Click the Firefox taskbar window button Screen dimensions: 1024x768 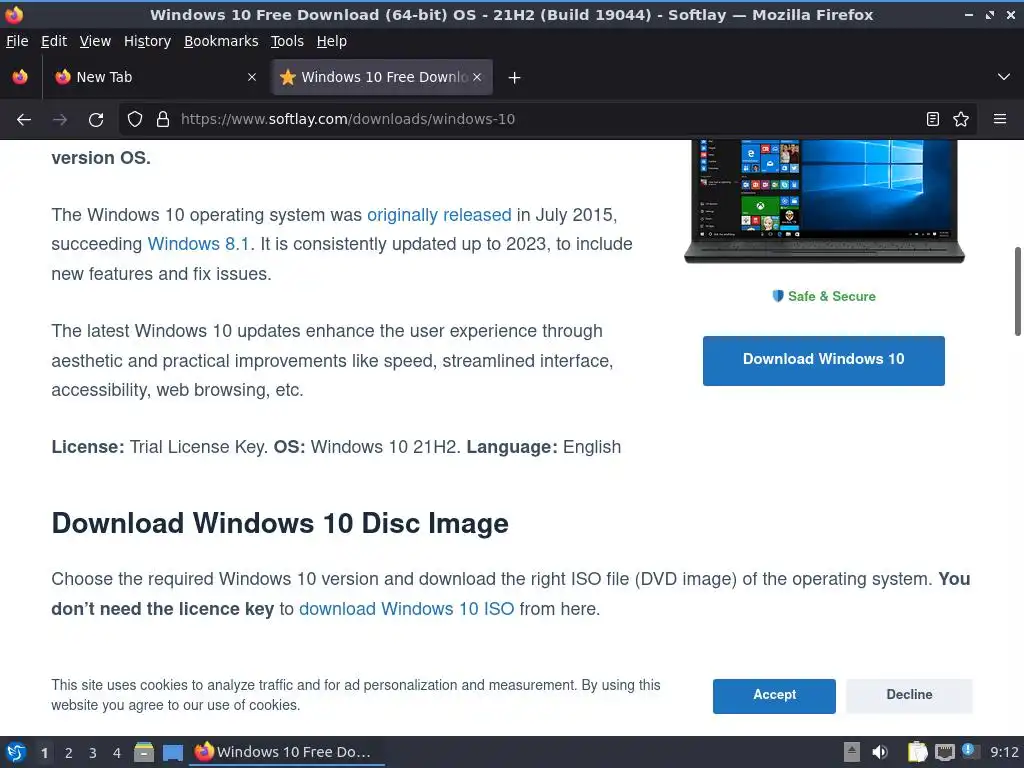[287, 752]
